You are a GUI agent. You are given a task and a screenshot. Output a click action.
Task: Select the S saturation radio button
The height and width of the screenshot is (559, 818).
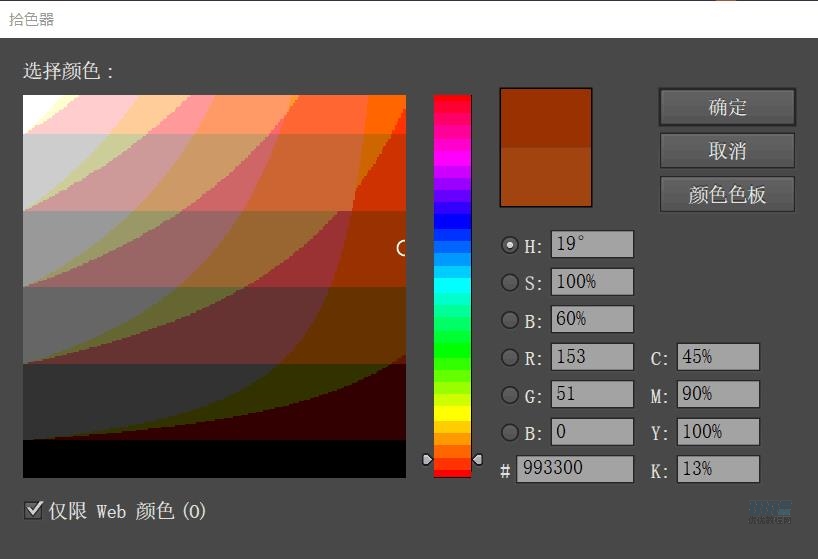pos(510,283)
